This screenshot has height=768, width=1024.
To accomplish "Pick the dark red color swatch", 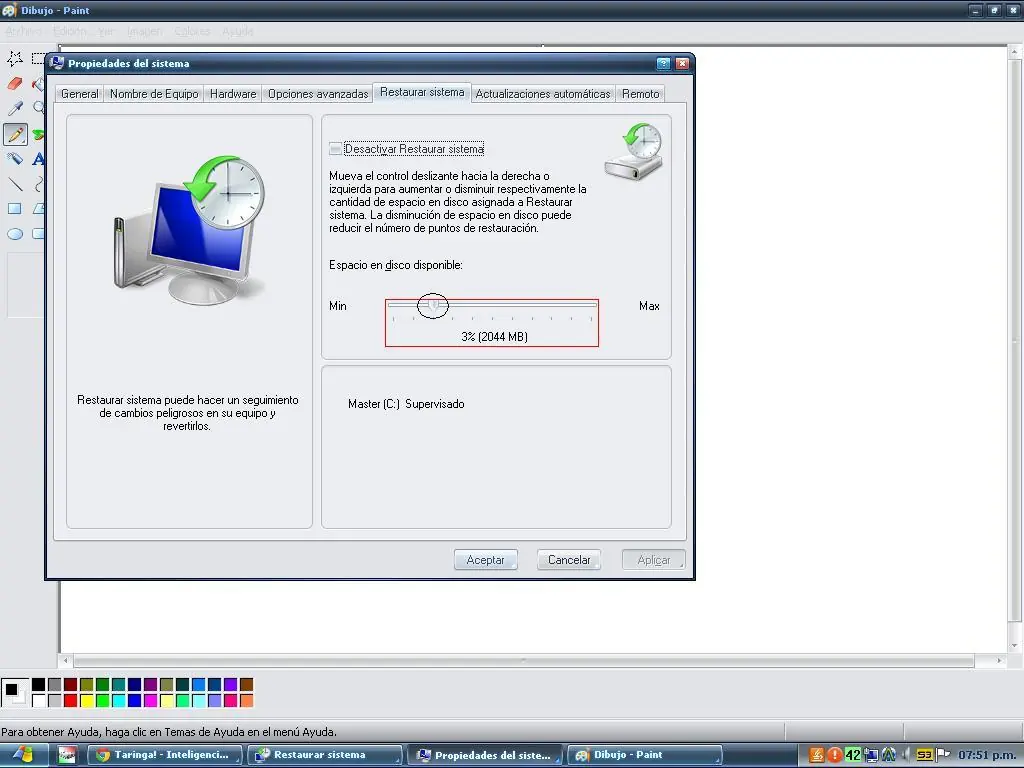I will (71, 684).
